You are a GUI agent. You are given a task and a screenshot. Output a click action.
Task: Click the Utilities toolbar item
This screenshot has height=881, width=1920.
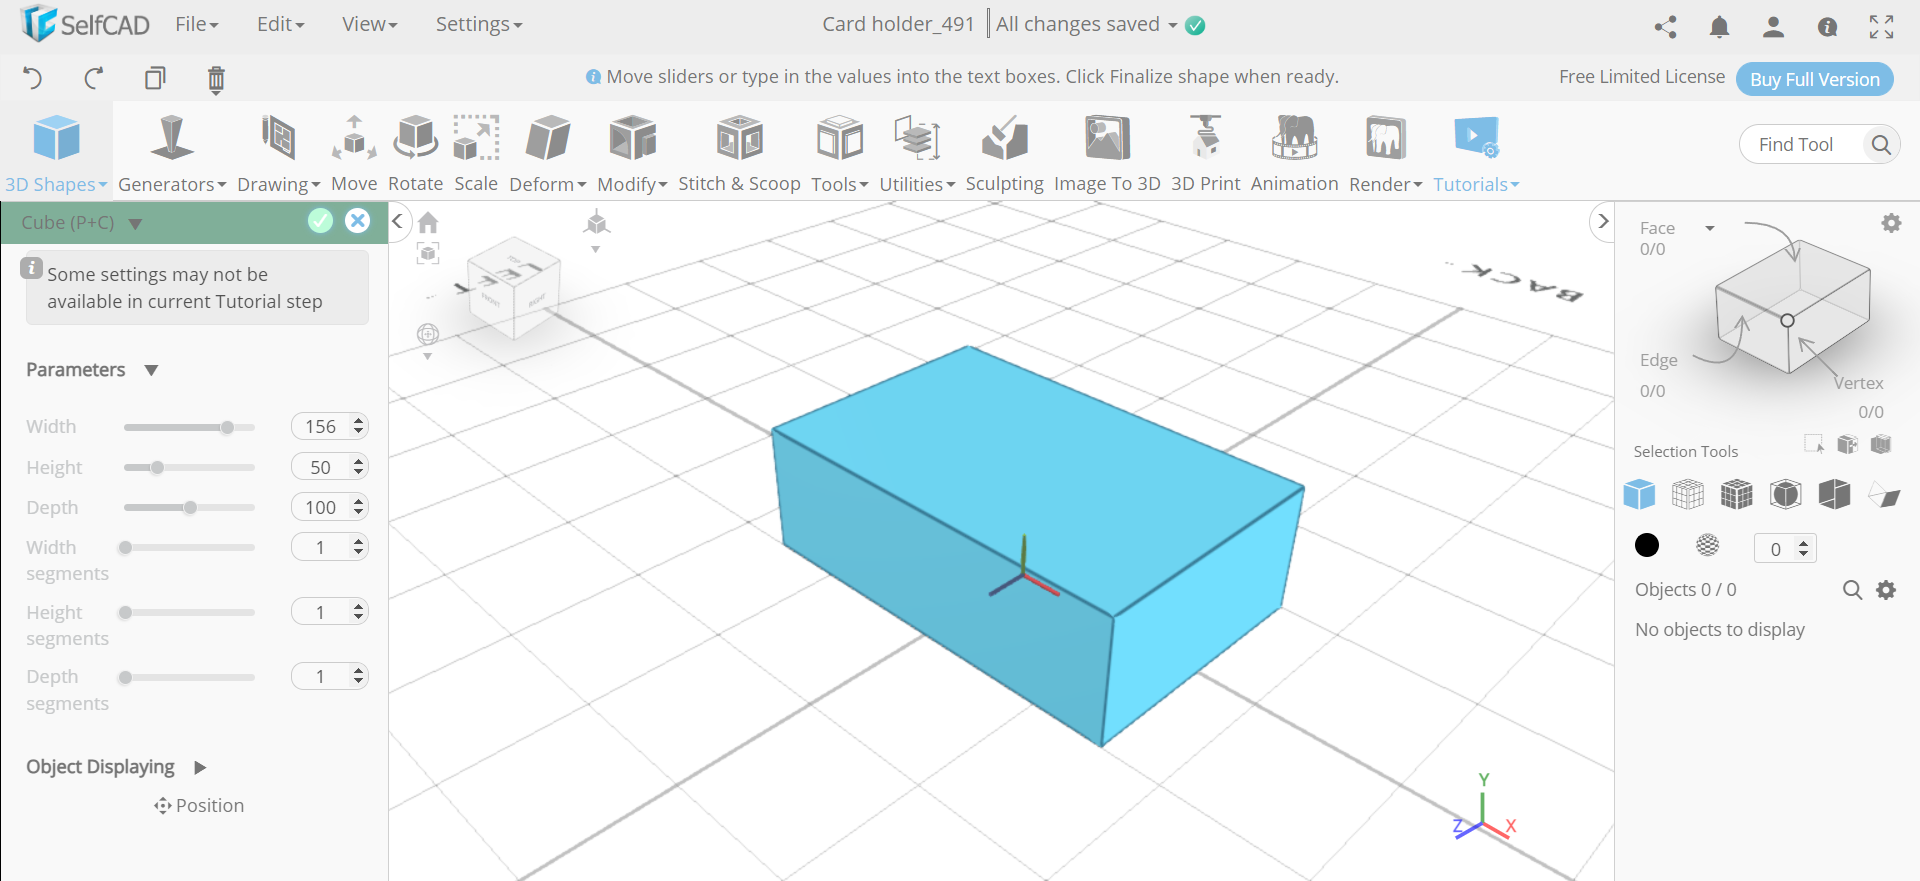pyautogui.click(x=917, y=154)
